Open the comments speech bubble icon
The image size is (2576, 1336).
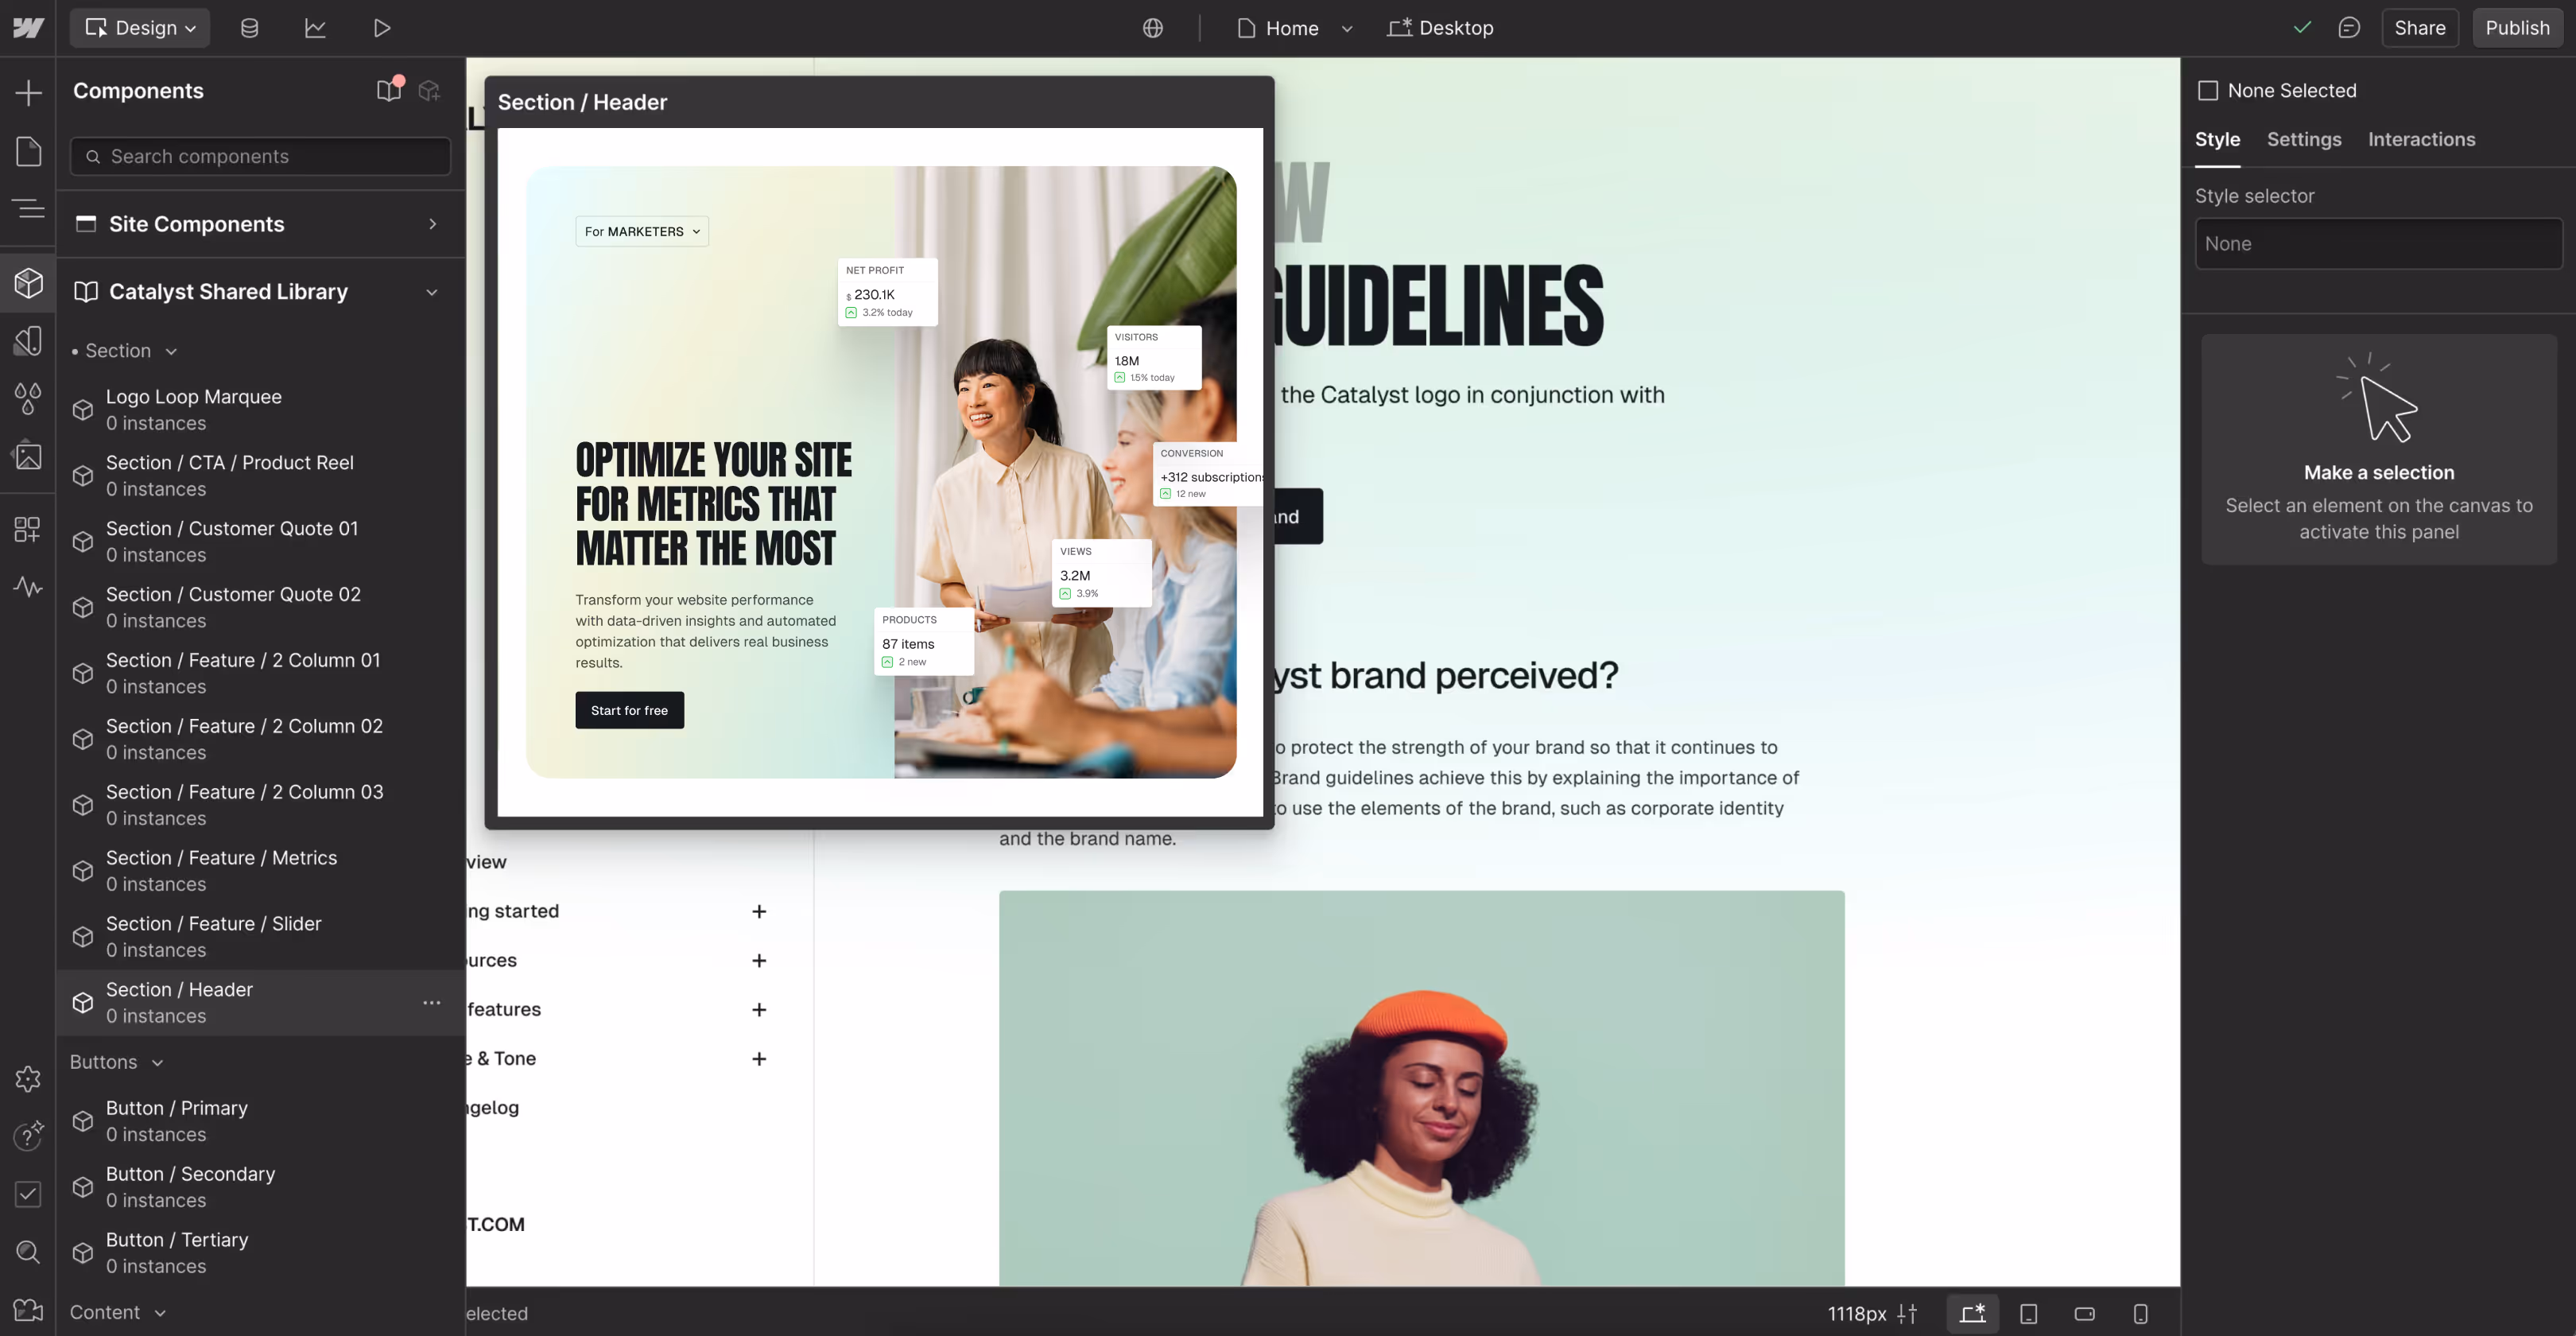coord(2349,28)
